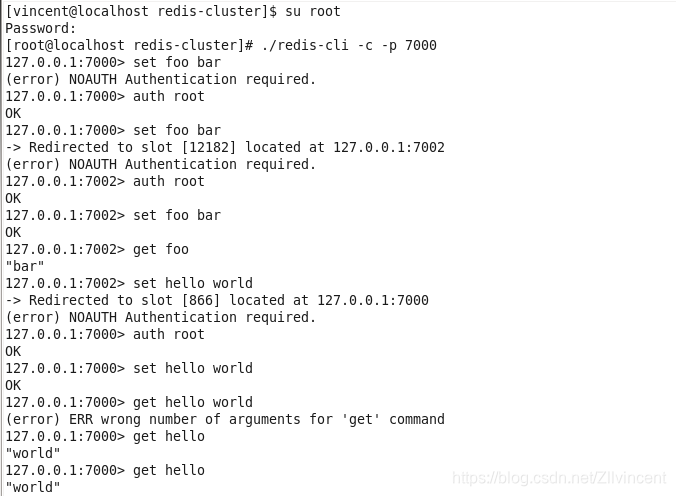The height and width of the screenshot is (496, 676).
Task: Click the first 'auth root' command on 7000
Action: click(x=169, y=96)
